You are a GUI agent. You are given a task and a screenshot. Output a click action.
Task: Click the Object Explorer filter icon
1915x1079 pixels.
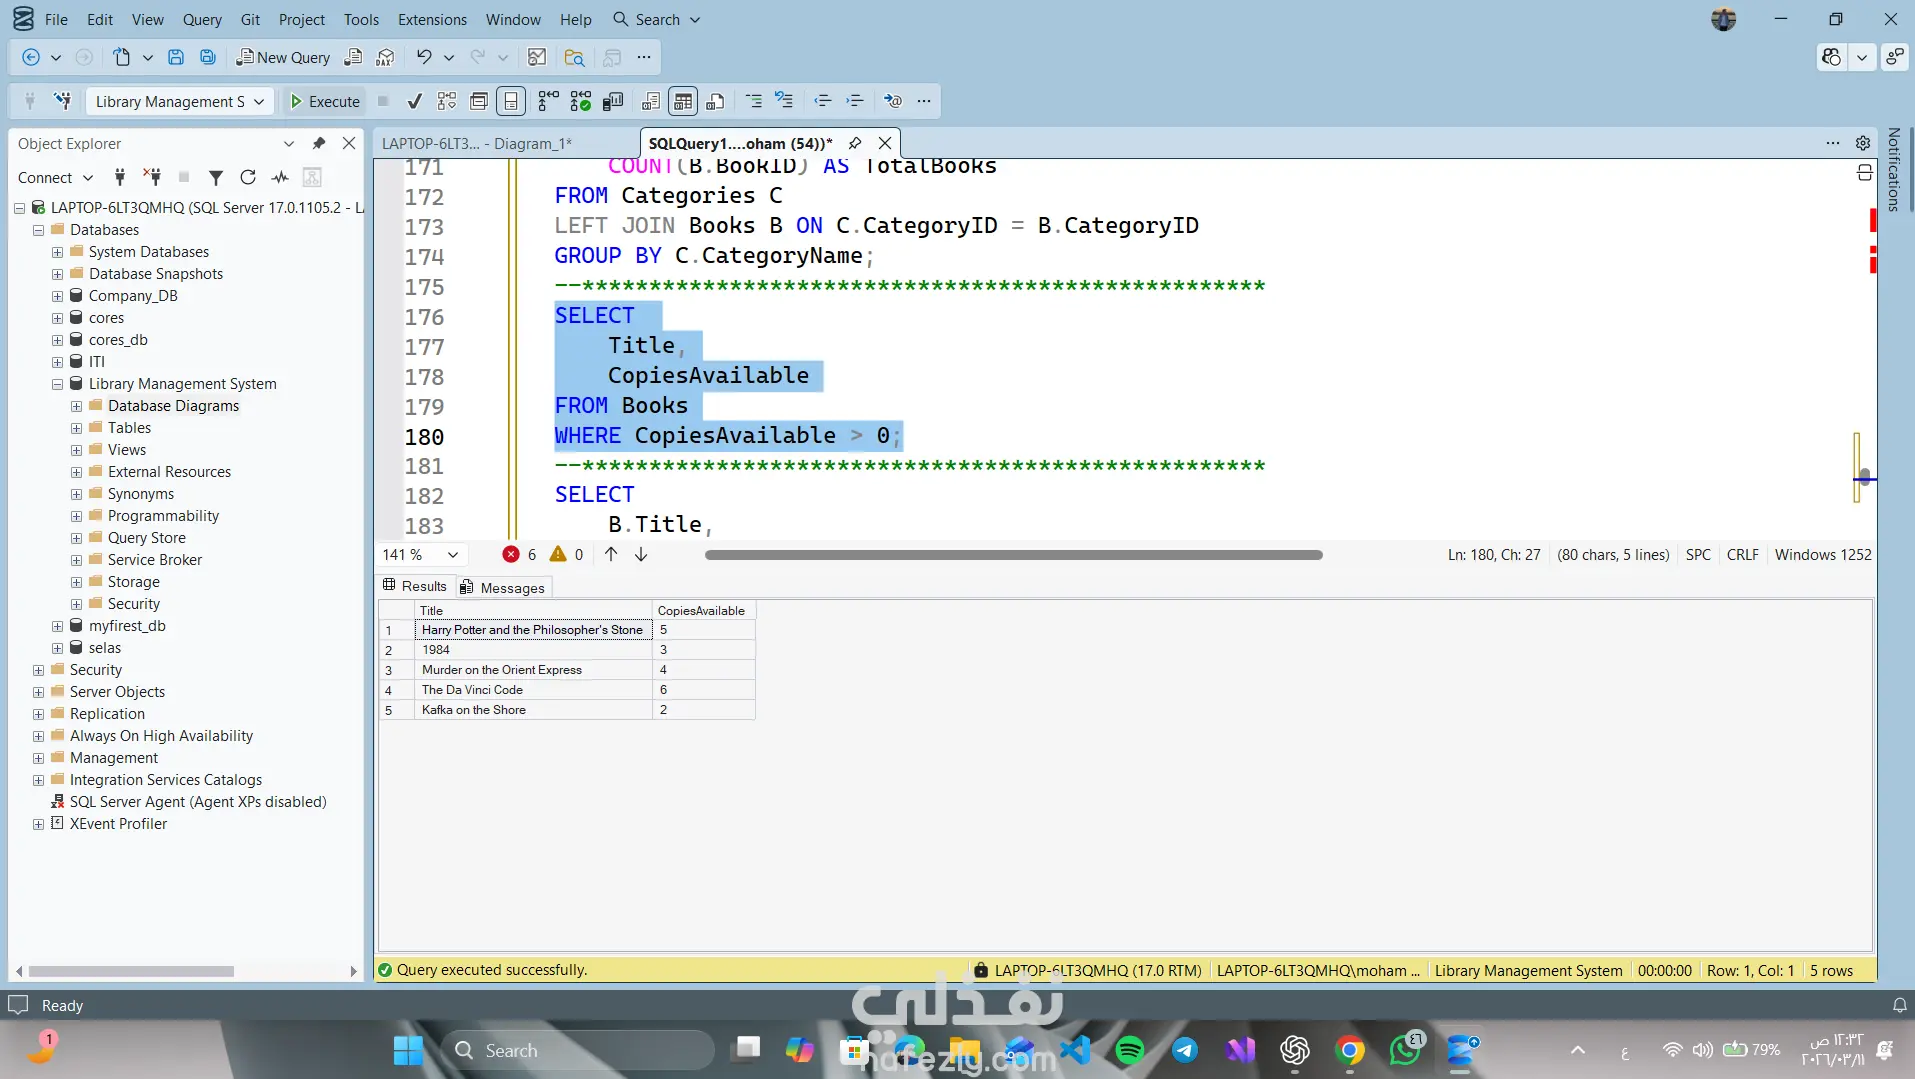coord(215,177)
